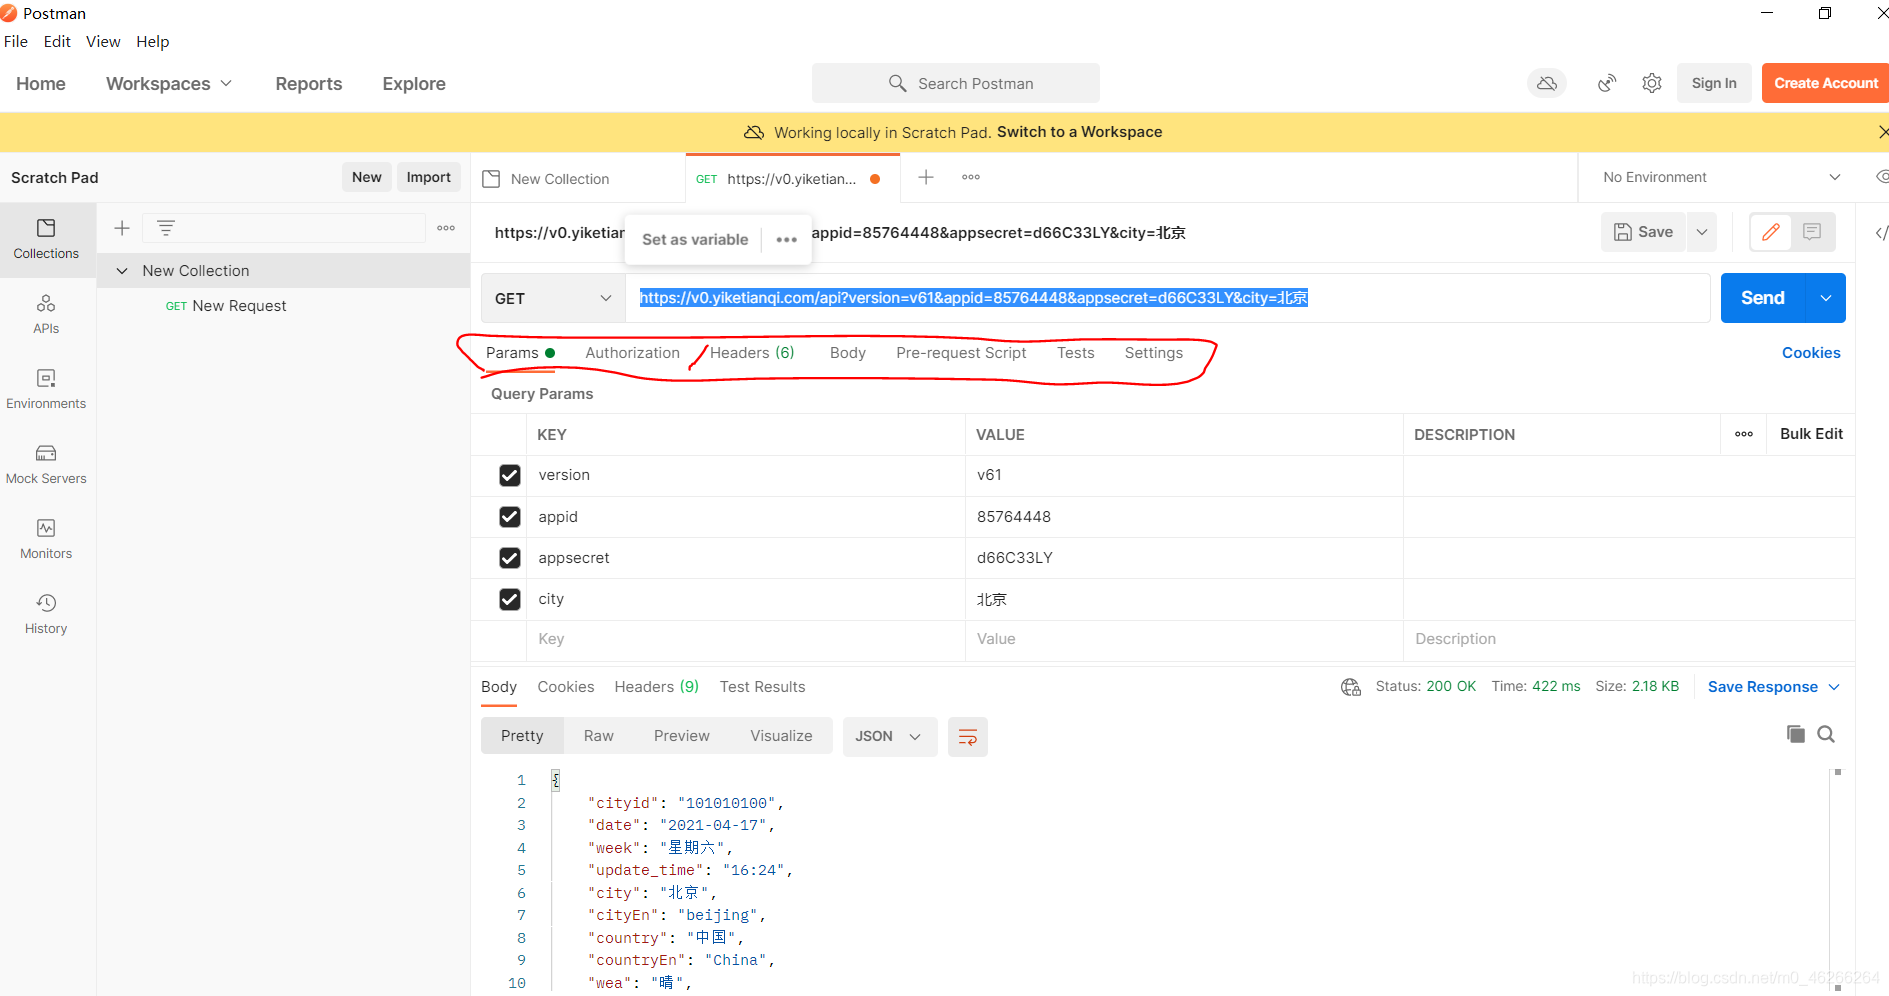
Task: Click the blue Send button
Action: tap(1763, 298)
